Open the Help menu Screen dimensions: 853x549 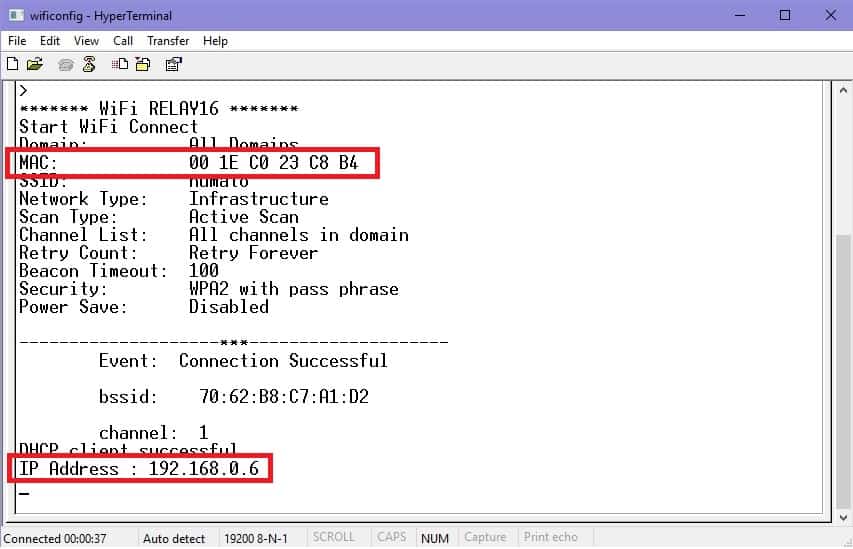coord(215,41)
